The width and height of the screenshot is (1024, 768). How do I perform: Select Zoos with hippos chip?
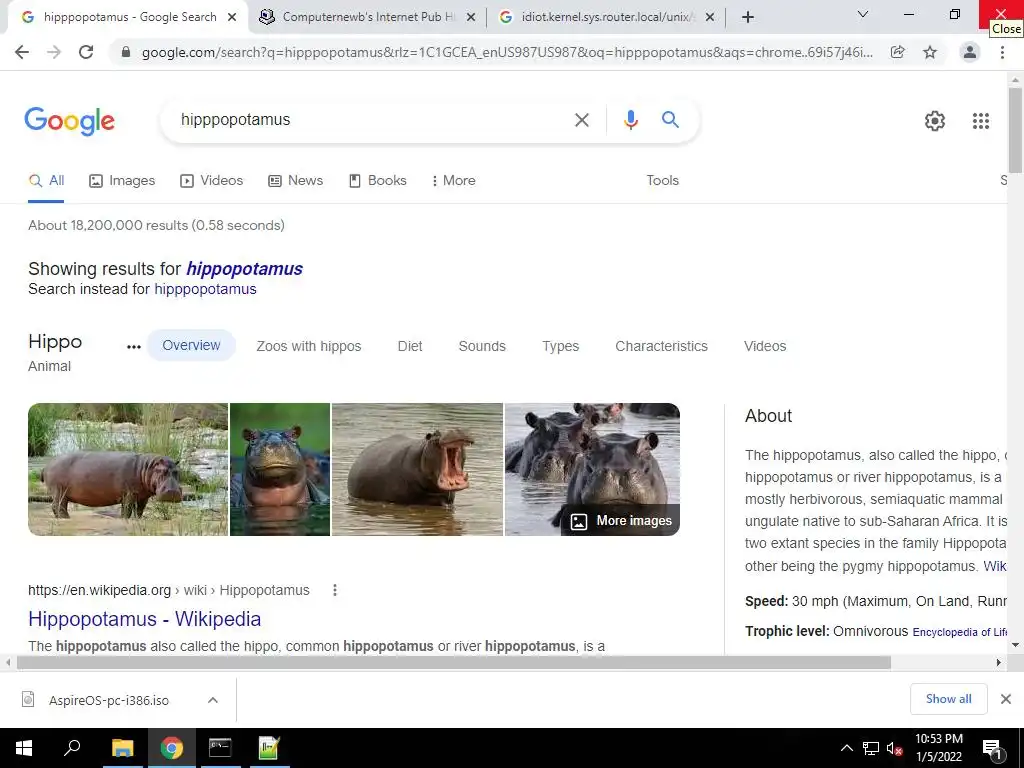(x=309, y=346)
